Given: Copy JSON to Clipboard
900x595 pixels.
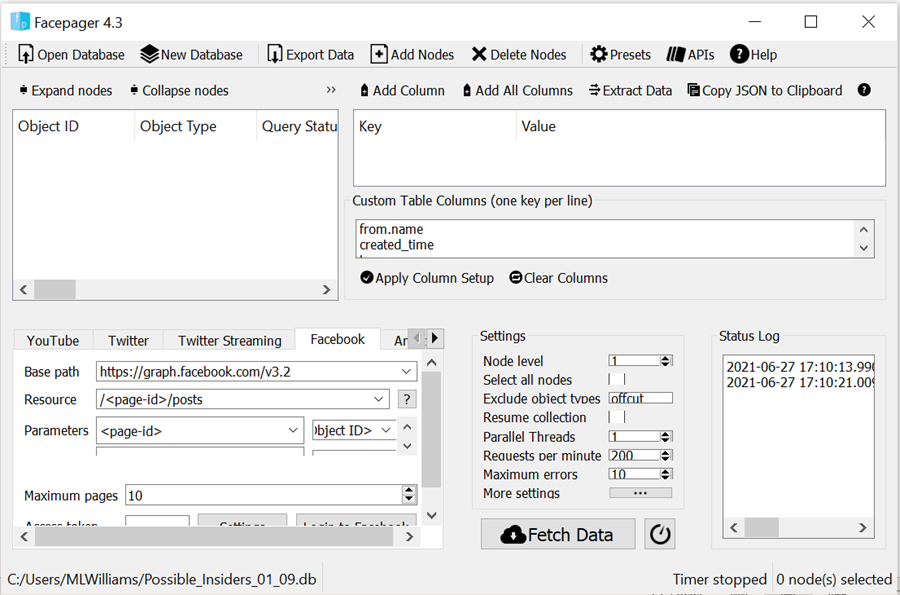Looking at the screenshot, I should pyautogui.click(x=765, y=91).
